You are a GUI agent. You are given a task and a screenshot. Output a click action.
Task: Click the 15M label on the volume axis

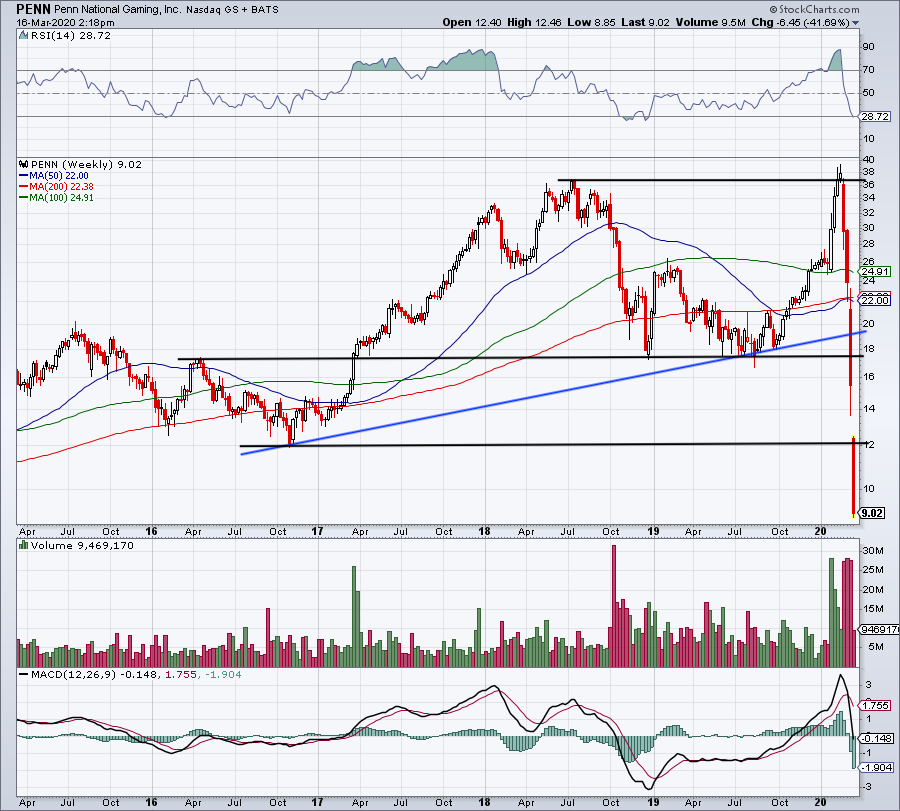tap(872, 609)
